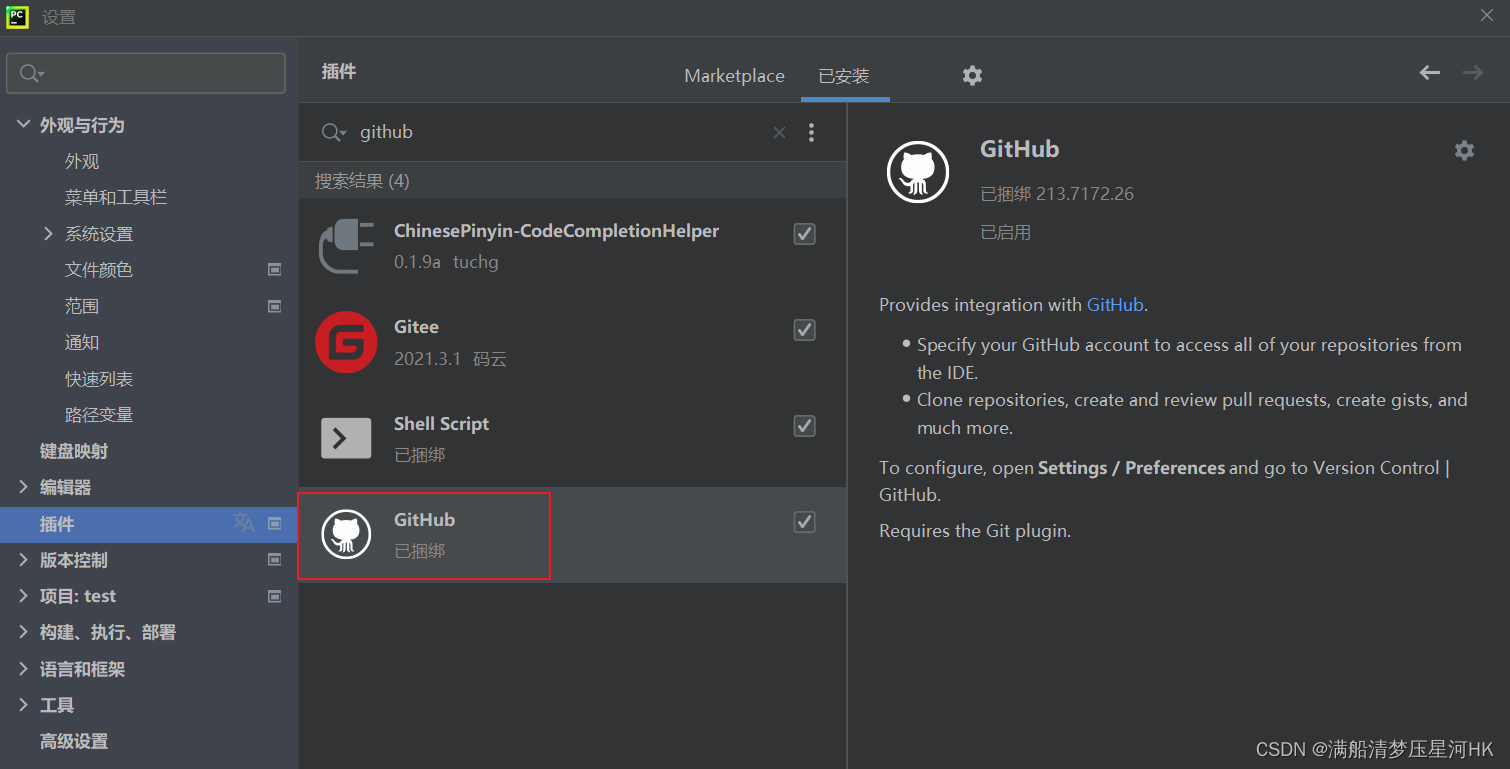Click the PyCharm logo in title bar
Viewport: 1510px width, 769px height.
coord(17,17)
